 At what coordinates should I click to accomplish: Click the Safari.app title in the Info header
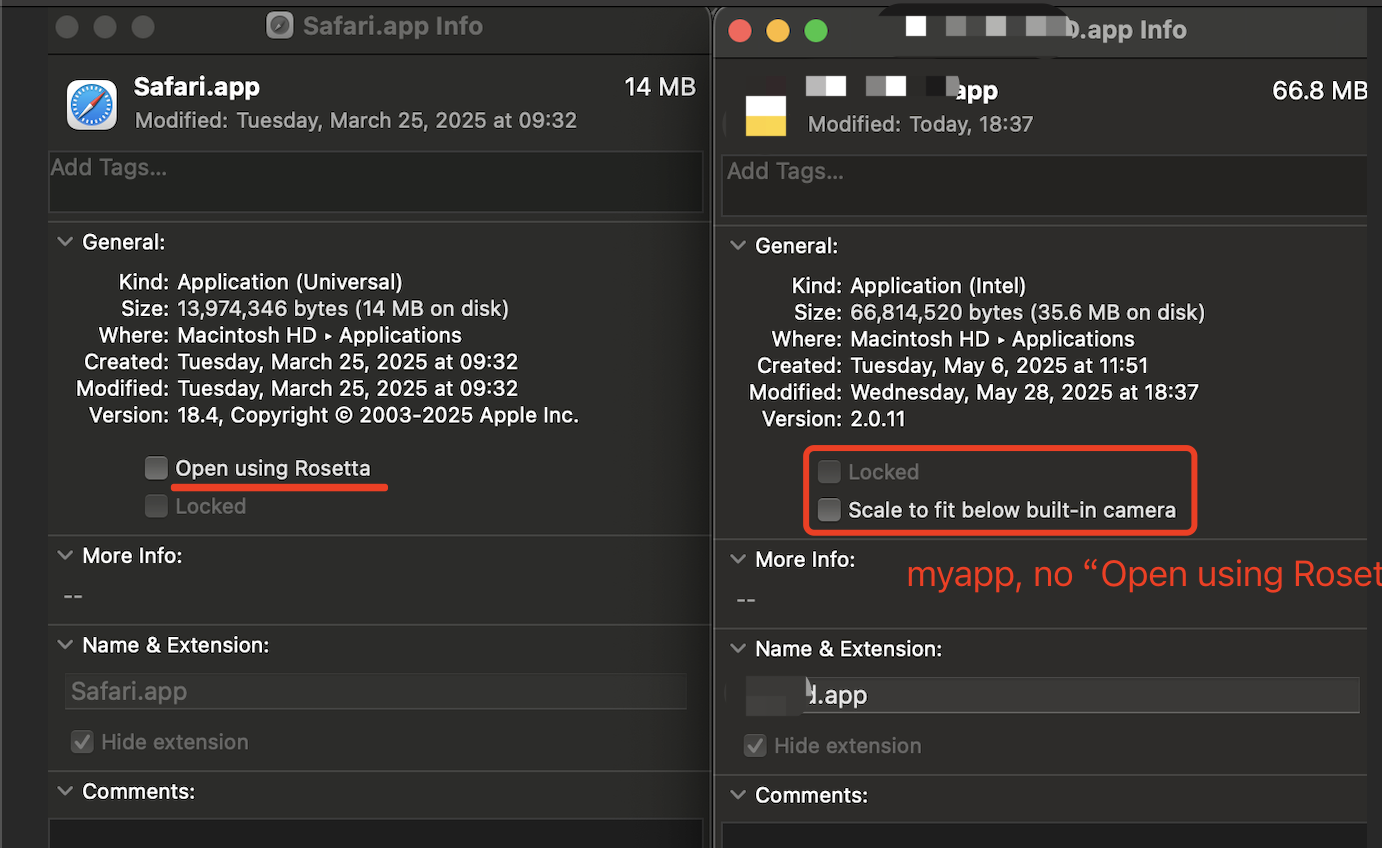(x=197, y=87)
